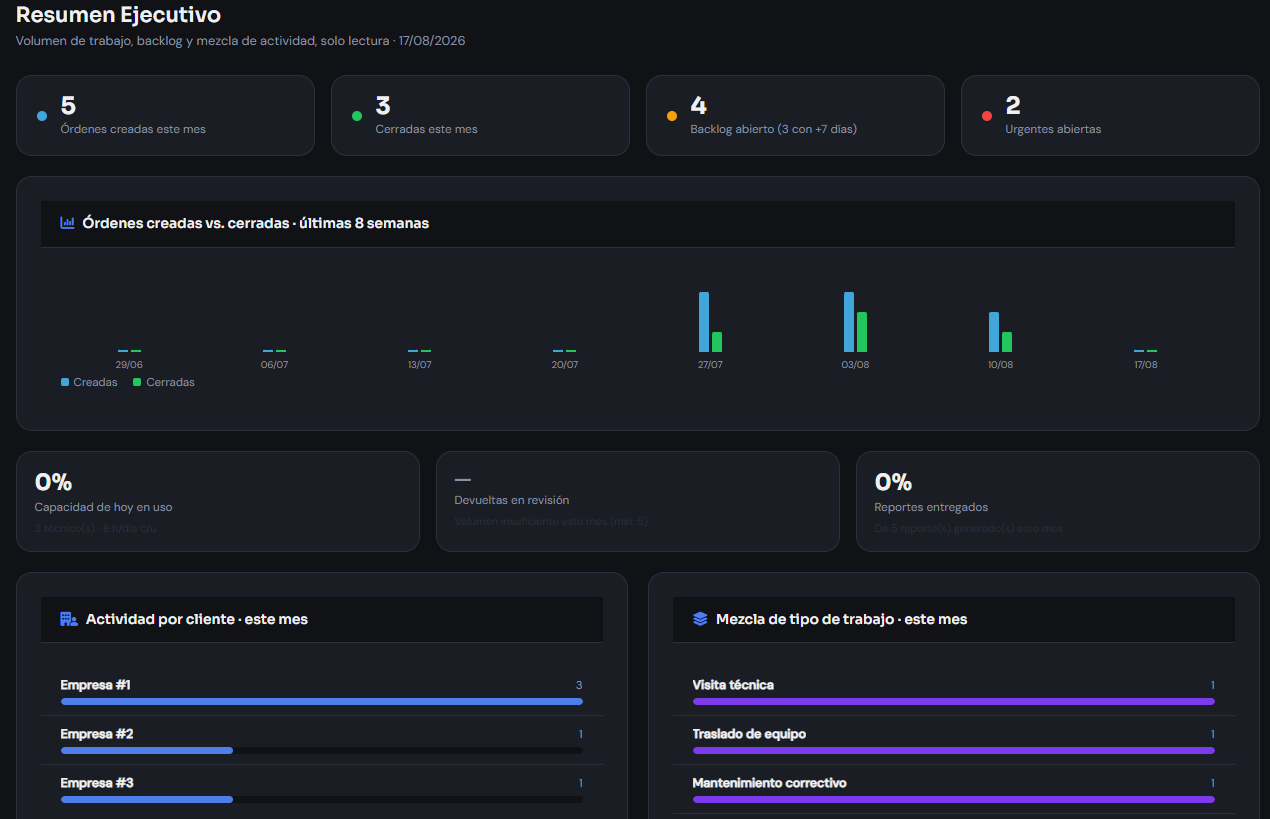This screenshot has width=1270, height=819.
Task: Click the "Mezcla de tipo de trabajo · este mes" title
Action: point(842,619)
